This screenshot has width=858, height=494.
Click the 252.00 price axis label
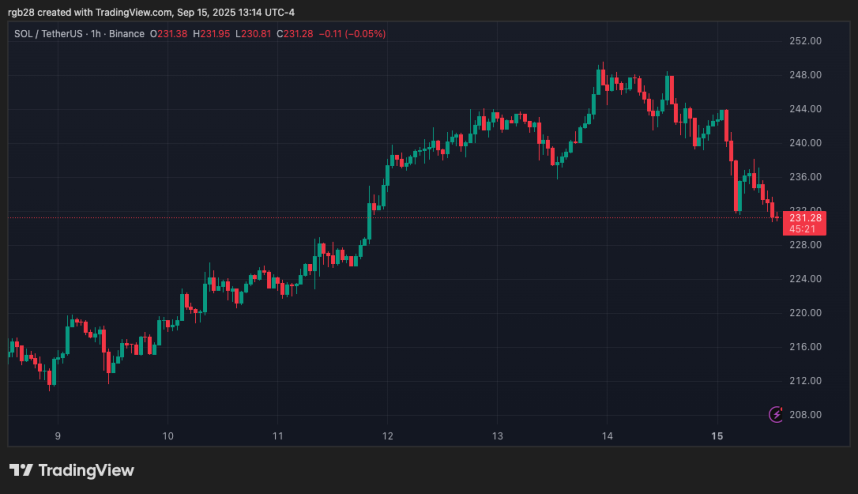tap(805, 41)
